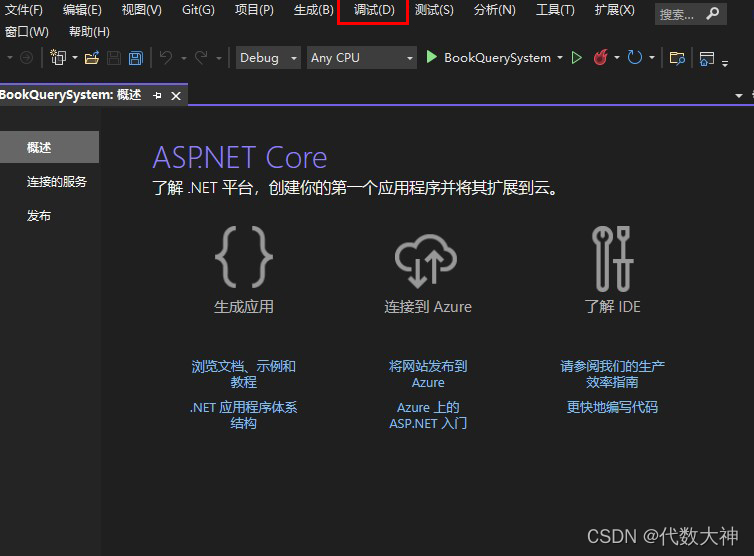The image size is (754, 556).
Task: Open the 项目(P) menu
Action: coord(254,10)
